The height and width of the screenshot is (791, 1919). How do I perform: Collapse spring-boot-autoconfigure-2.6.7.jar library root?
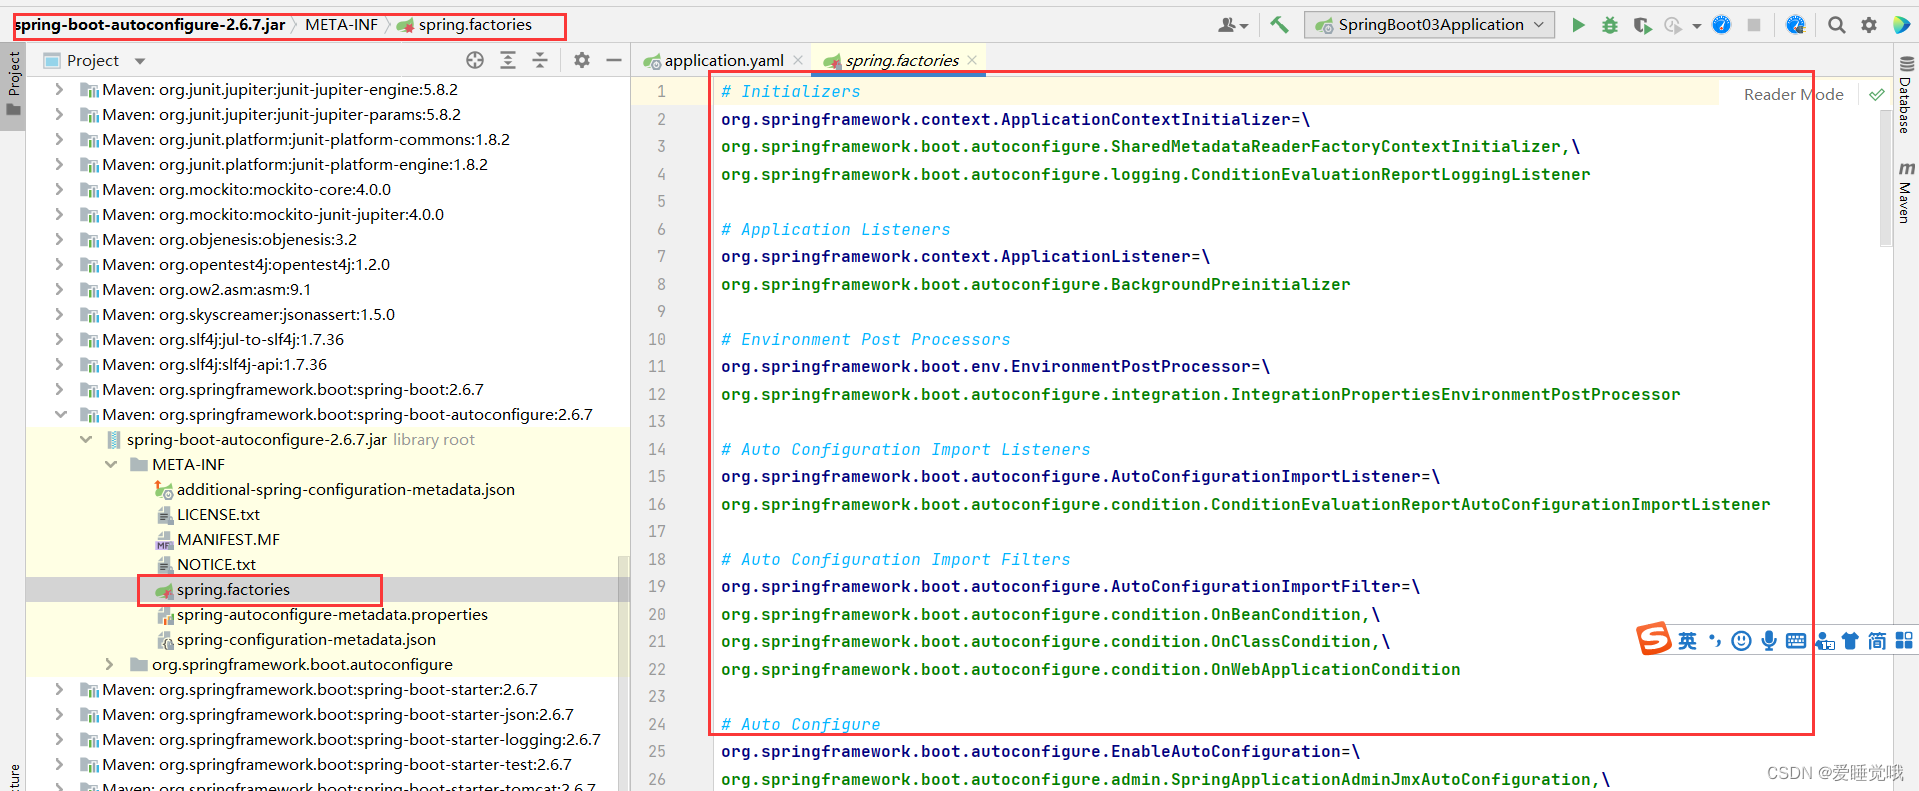click(x=86, y=439)
